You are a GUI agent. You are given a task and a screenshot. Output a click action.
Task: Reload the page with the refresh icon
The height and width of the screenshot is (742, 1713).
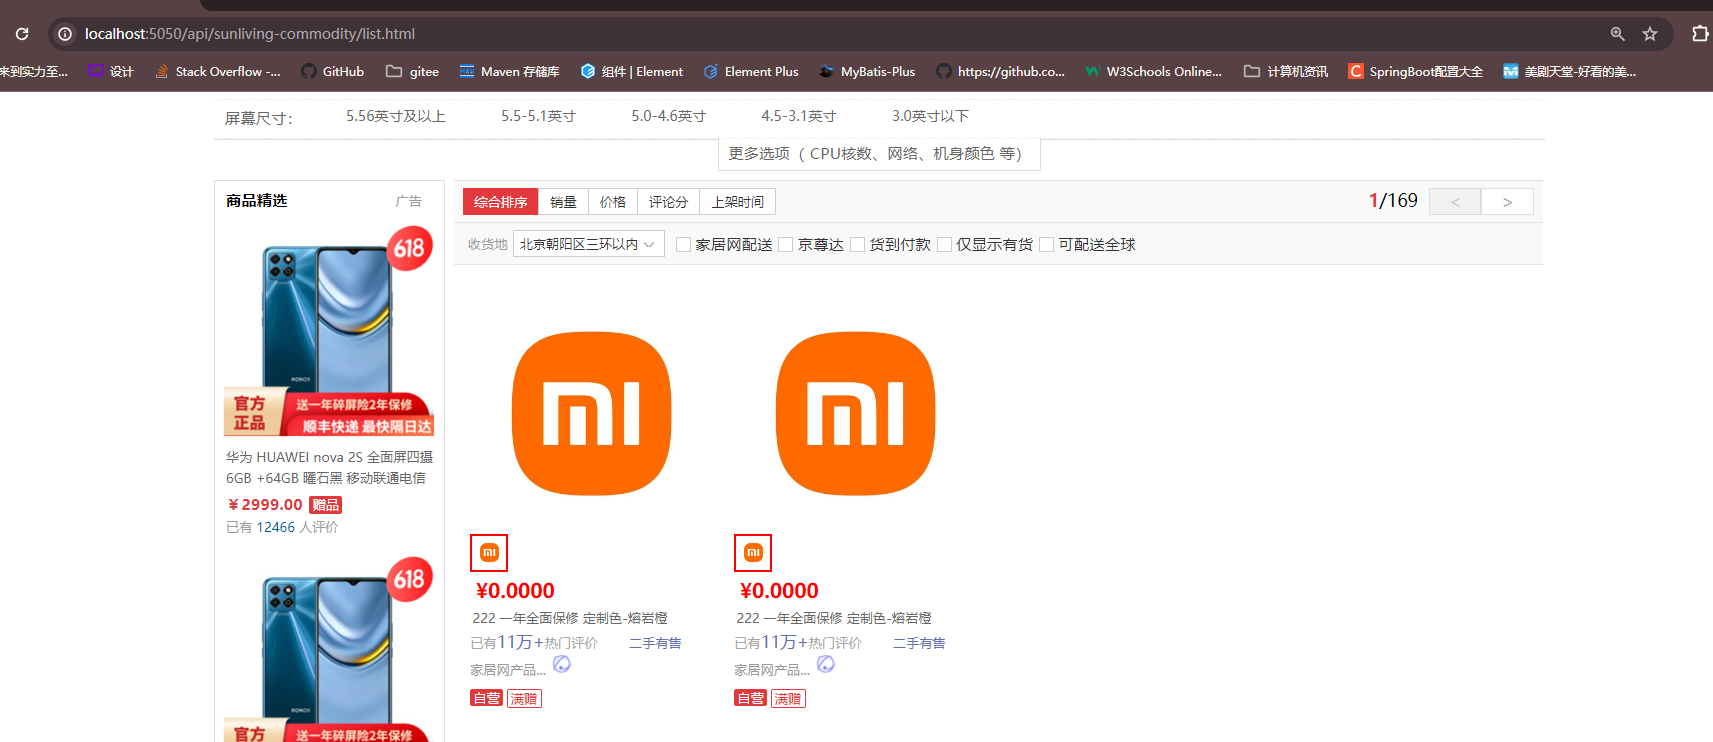(22, 34)
